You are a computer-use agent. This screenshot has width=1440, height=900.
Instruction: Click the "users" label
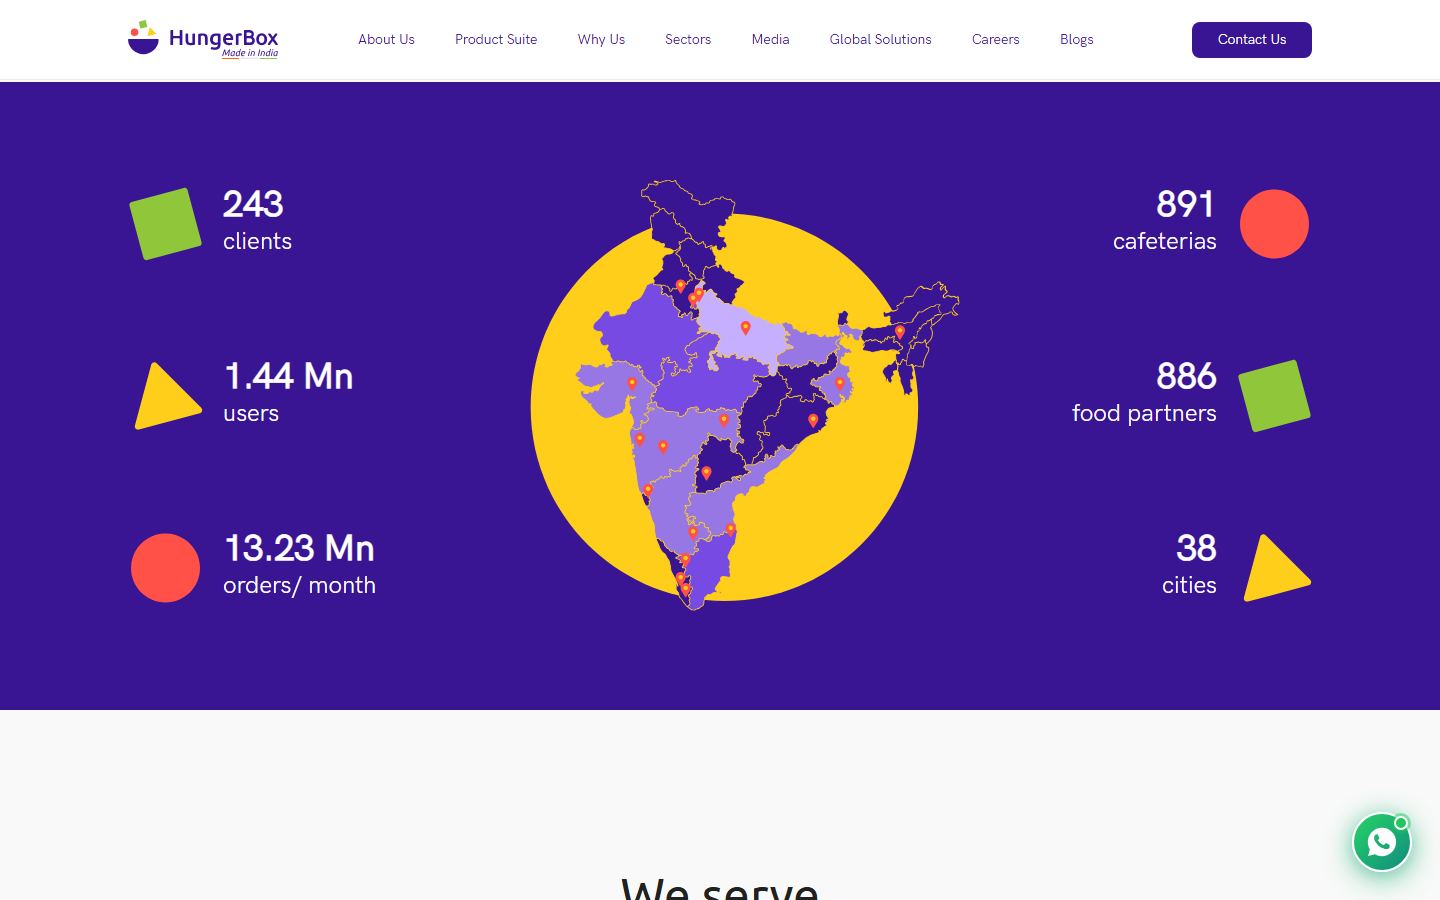[x=251, y=413]
